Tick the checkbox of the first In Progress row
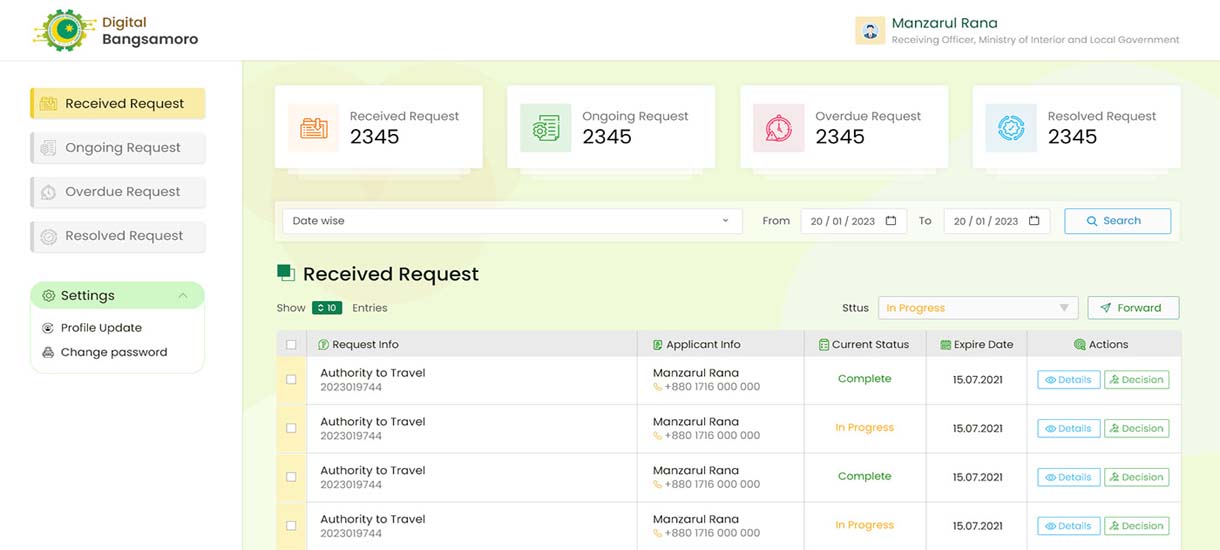The height and width of the screenshot is (550, 1220). pyautogui.click(x=291, y=428)
